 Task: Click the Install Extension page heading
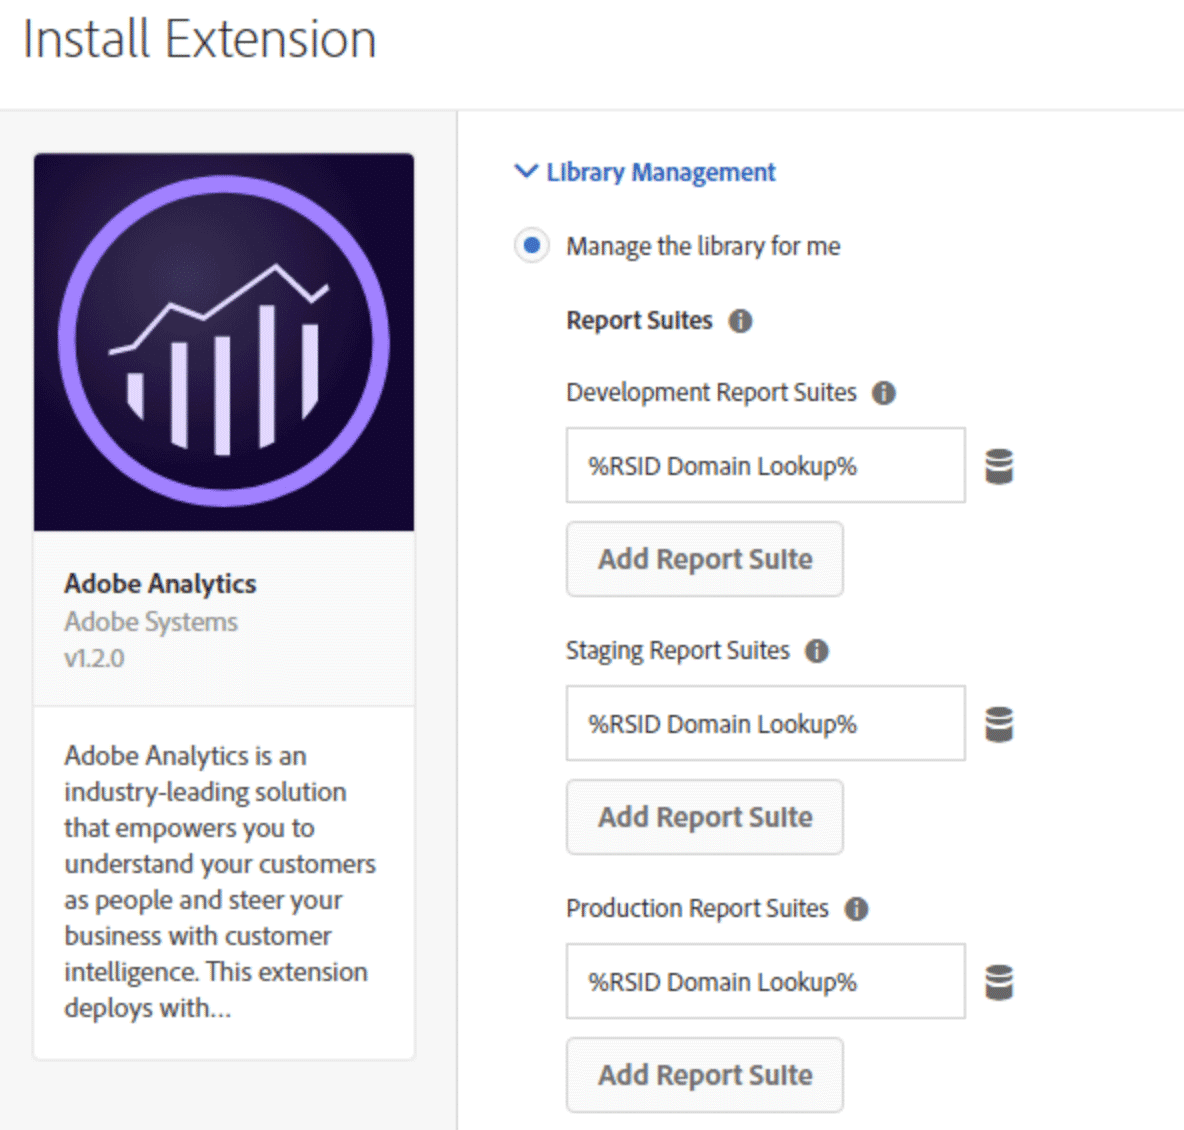pyautogui.click(x=199, y=39)
